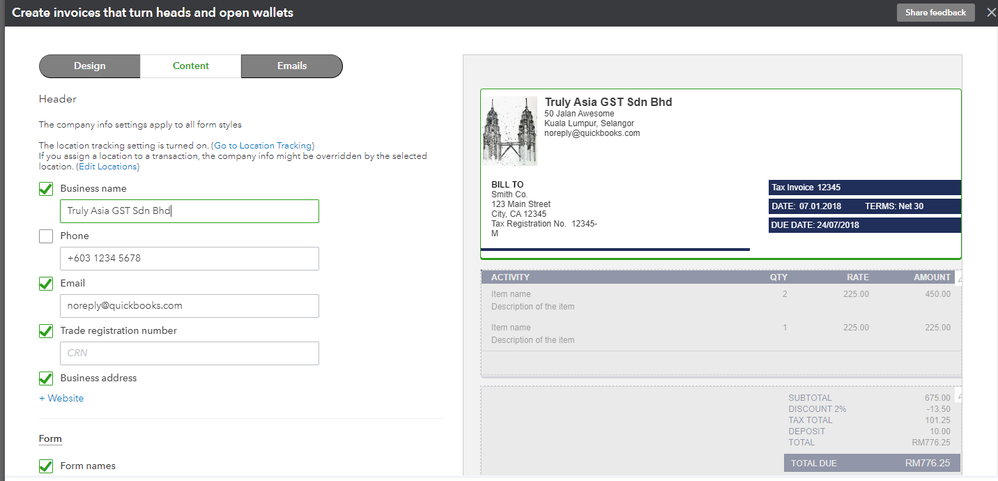Open the Emails tab
This screenshot has height=481, width=998.
pyautogui.click(x=292, y=66)
